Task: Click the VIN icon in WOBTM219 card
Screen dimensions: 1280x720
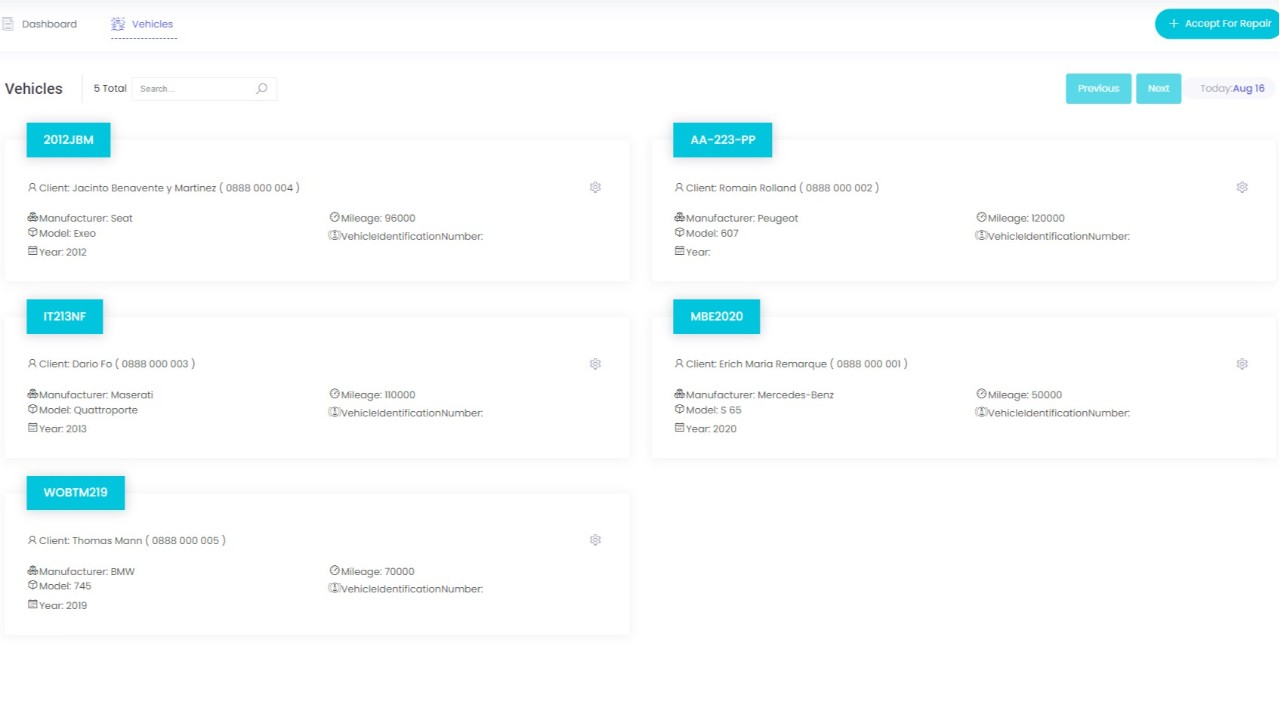Action: (x=334, y=588)
